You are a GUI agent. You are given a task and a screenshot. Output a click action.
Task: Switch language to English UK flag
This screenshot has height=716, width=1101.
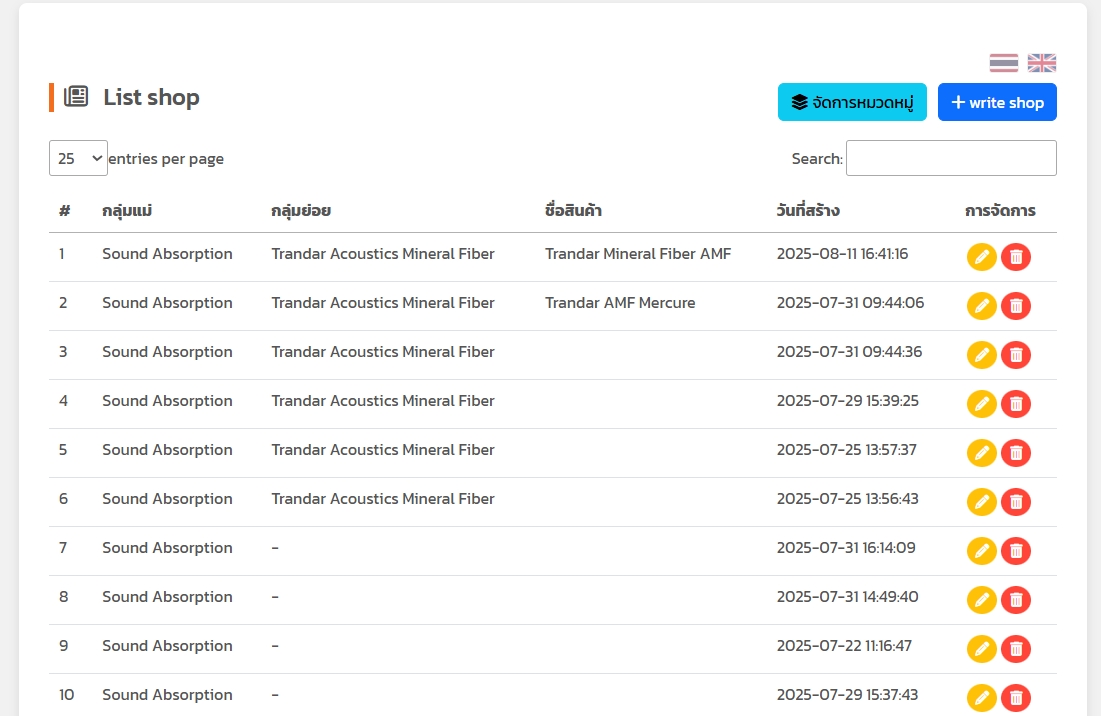pos(1041,63)
